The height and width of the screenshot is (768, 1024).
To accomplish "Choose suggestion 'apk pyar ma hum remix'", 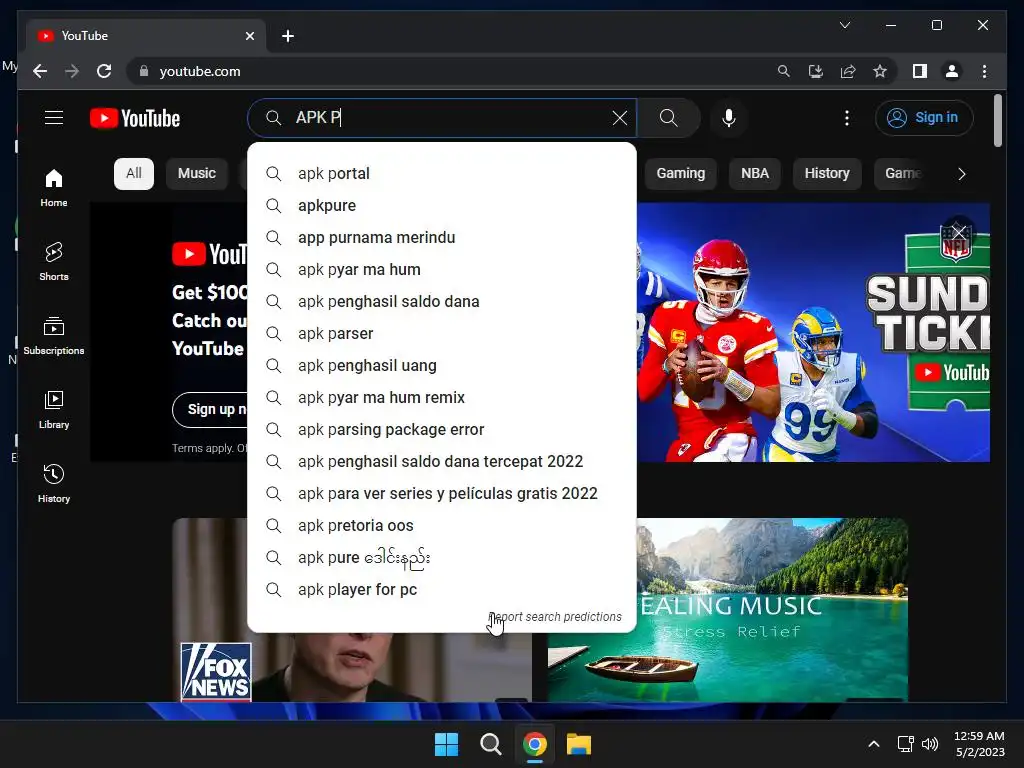I will (x=442, y=398).
